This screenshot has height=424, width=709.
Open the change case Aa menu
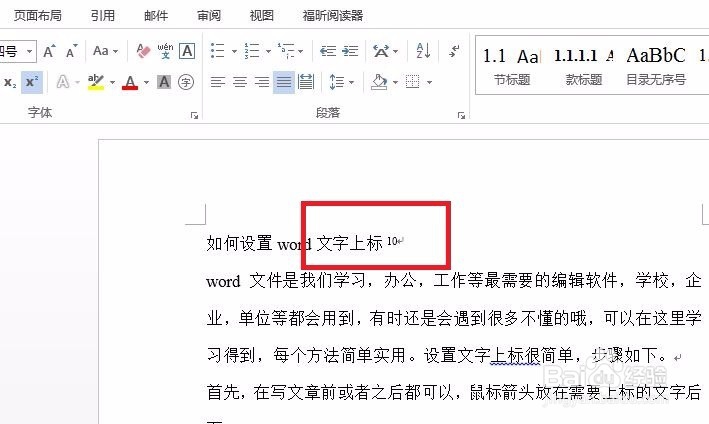point(105,51)
